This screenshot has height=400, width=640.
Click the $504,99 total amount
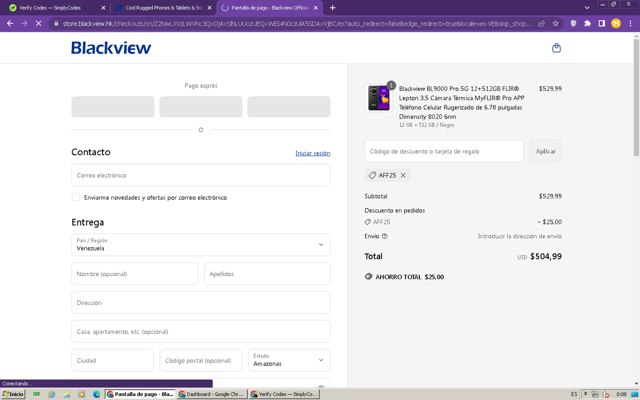pos(546,256)
